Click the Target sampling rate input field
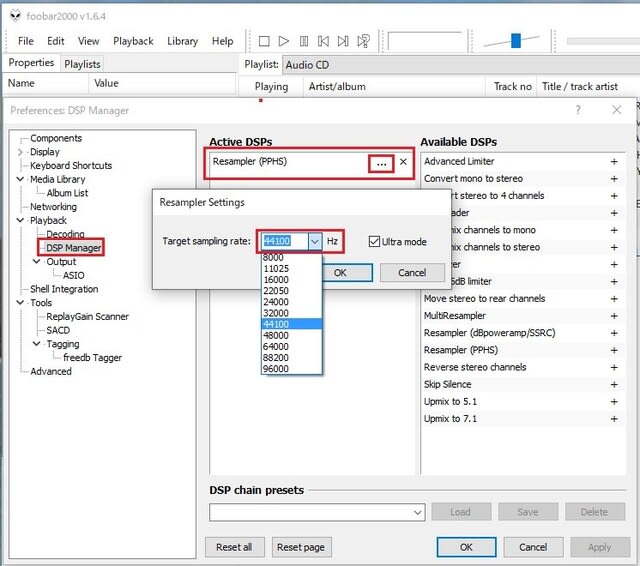Image resolution: width=640 pixels, height=566 pixels. click(x=285, y=242)
